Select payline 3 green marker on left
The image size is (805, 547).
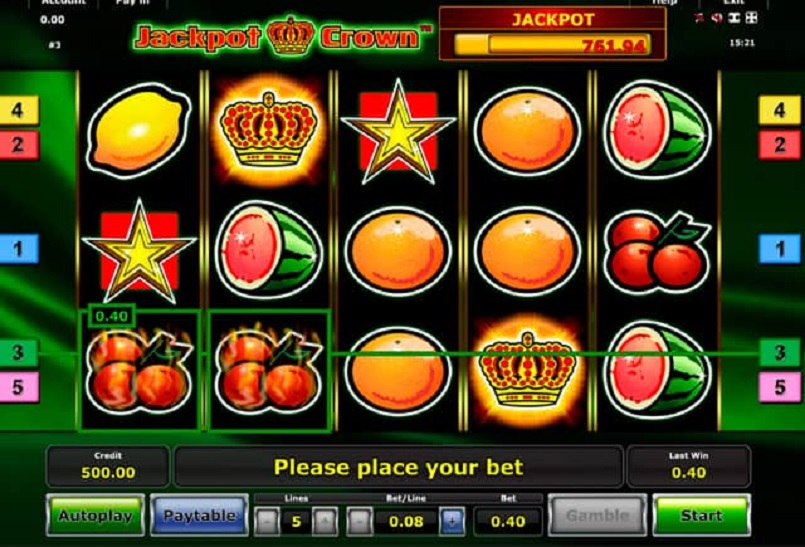pyautogui.click(x=19, y=352)
